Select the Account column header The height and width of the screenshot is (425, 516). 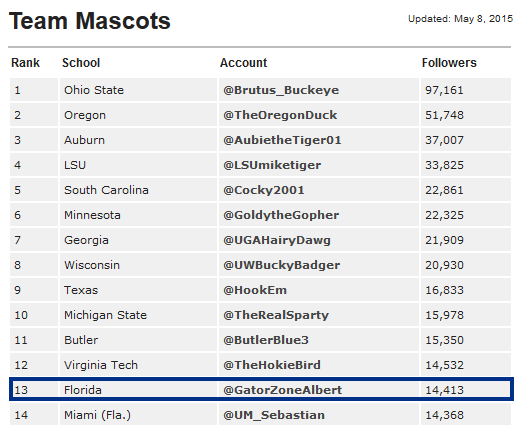point(243,63)
